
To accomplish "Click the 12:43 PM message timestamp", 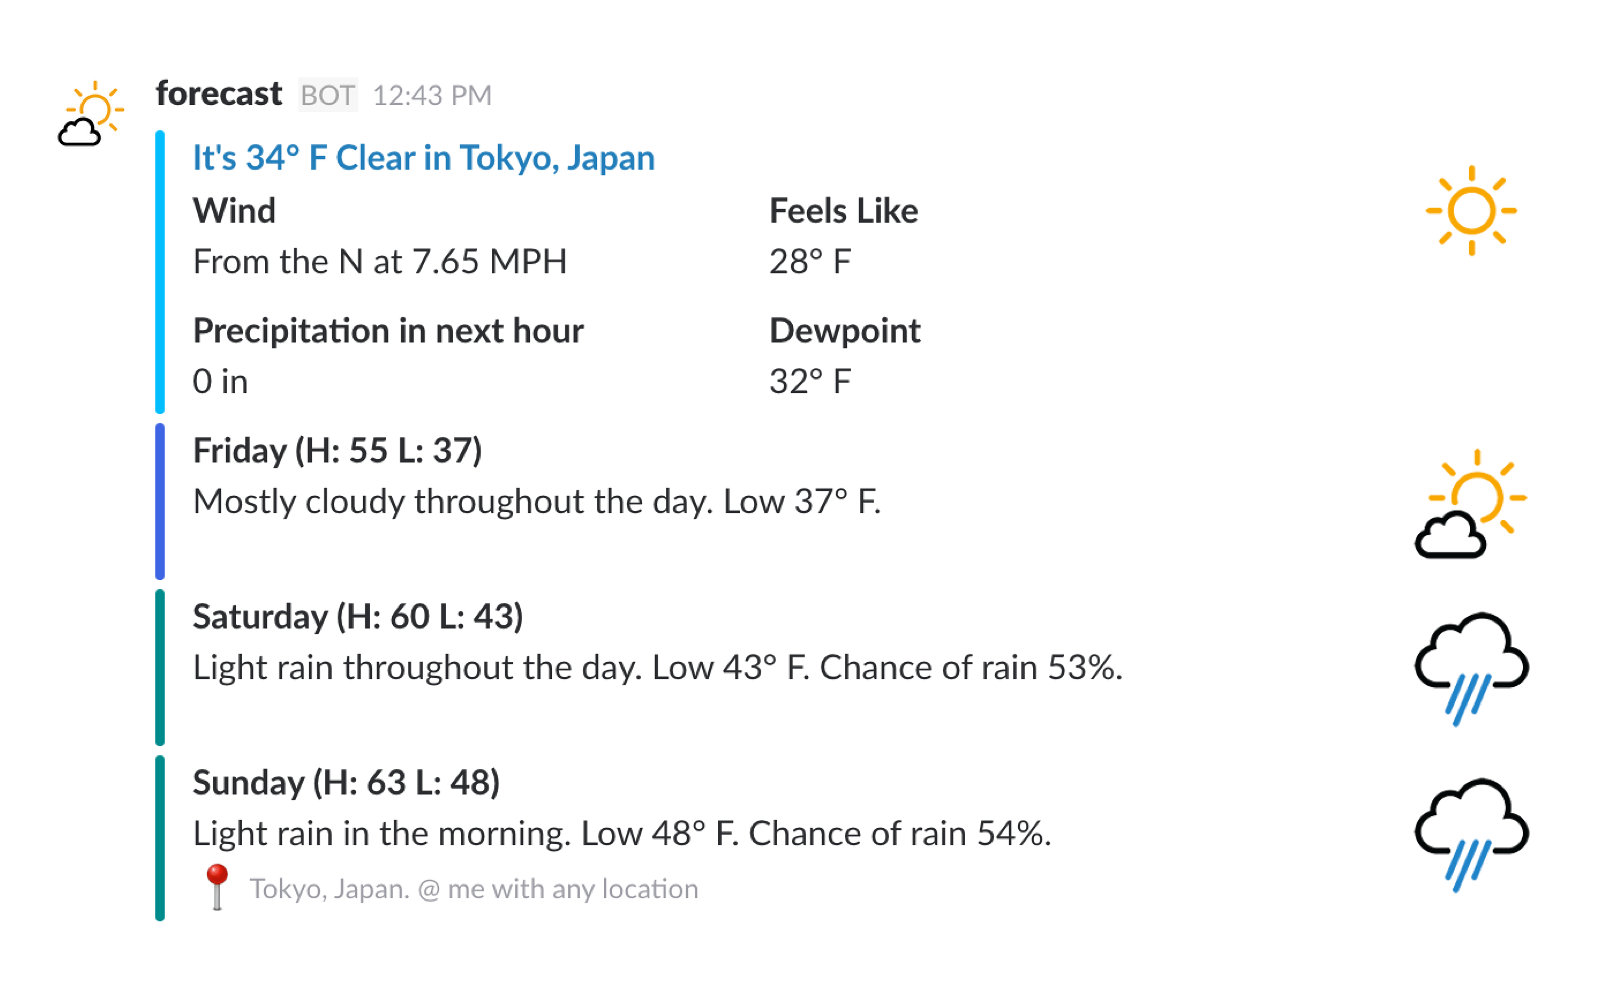I will point(432,96).
